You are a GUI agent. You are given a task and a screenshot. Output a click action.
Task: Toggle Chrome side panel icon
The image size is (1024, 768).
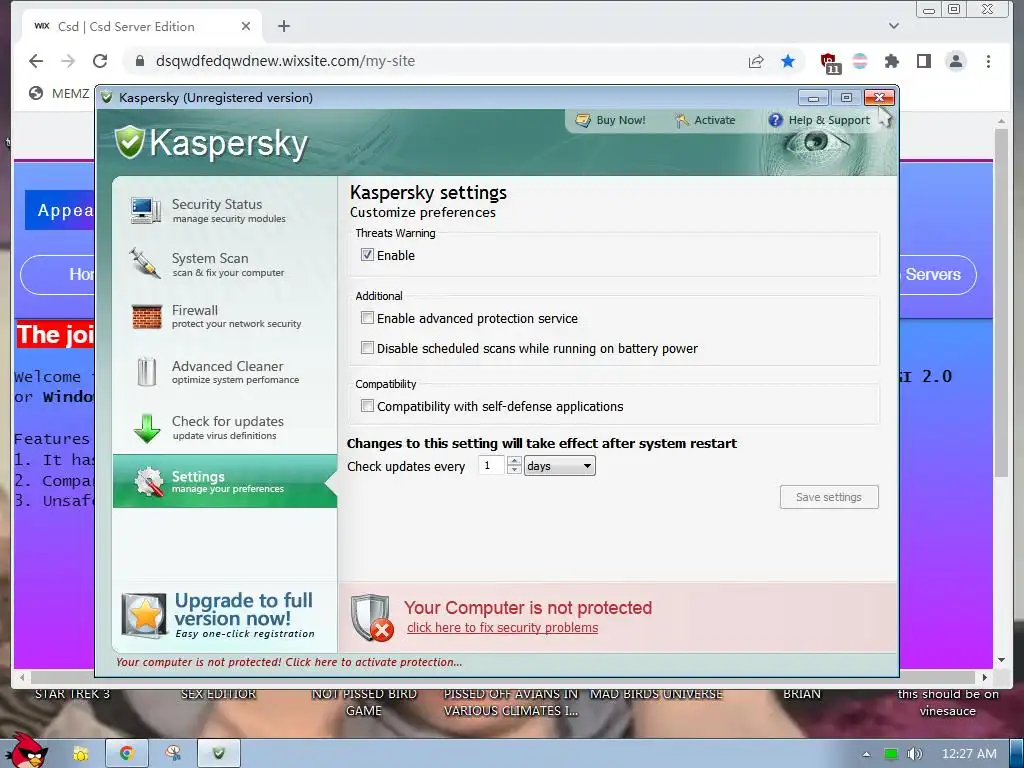pos(923,61)
